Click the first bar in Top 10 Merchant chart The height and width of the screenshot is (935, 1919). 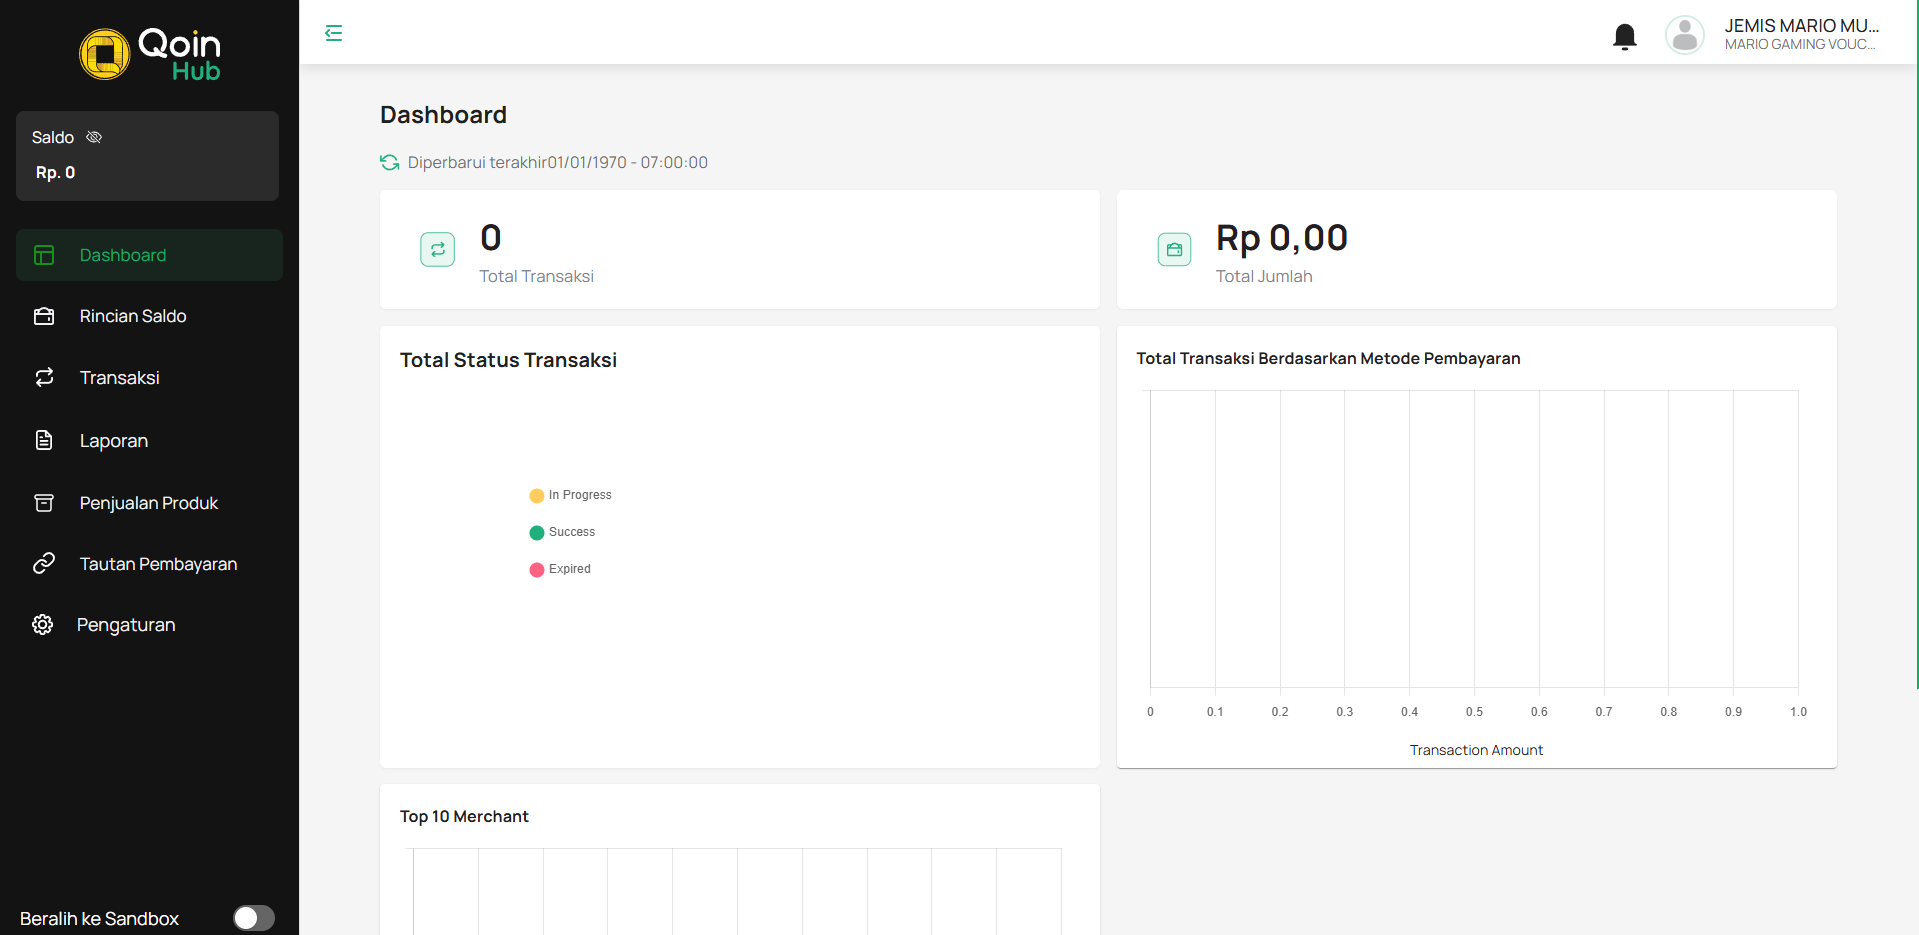(x=445, y=892)
